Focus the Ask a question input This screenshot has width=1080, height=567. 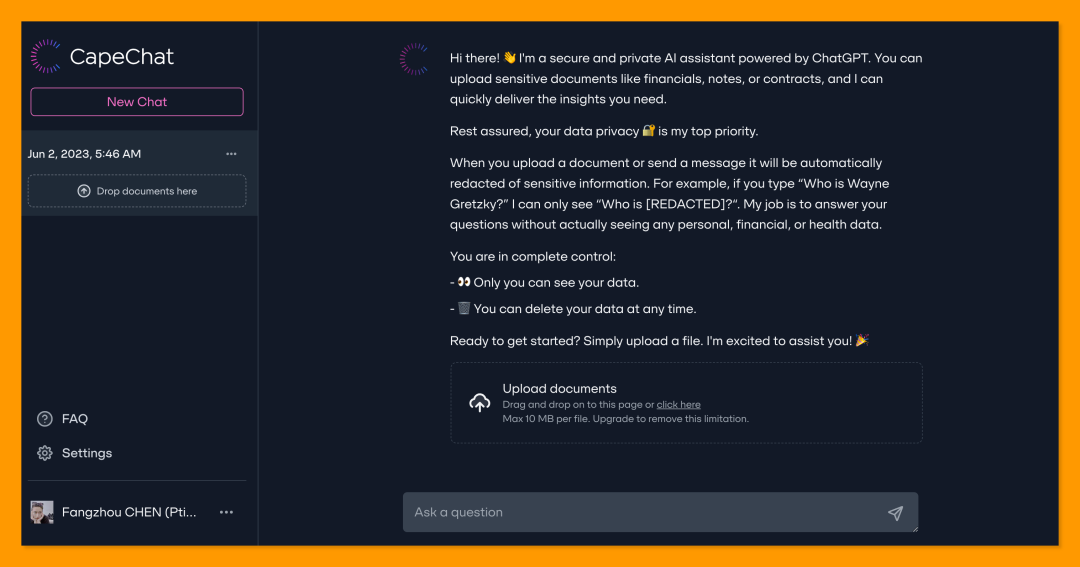(x=661, y=512)
